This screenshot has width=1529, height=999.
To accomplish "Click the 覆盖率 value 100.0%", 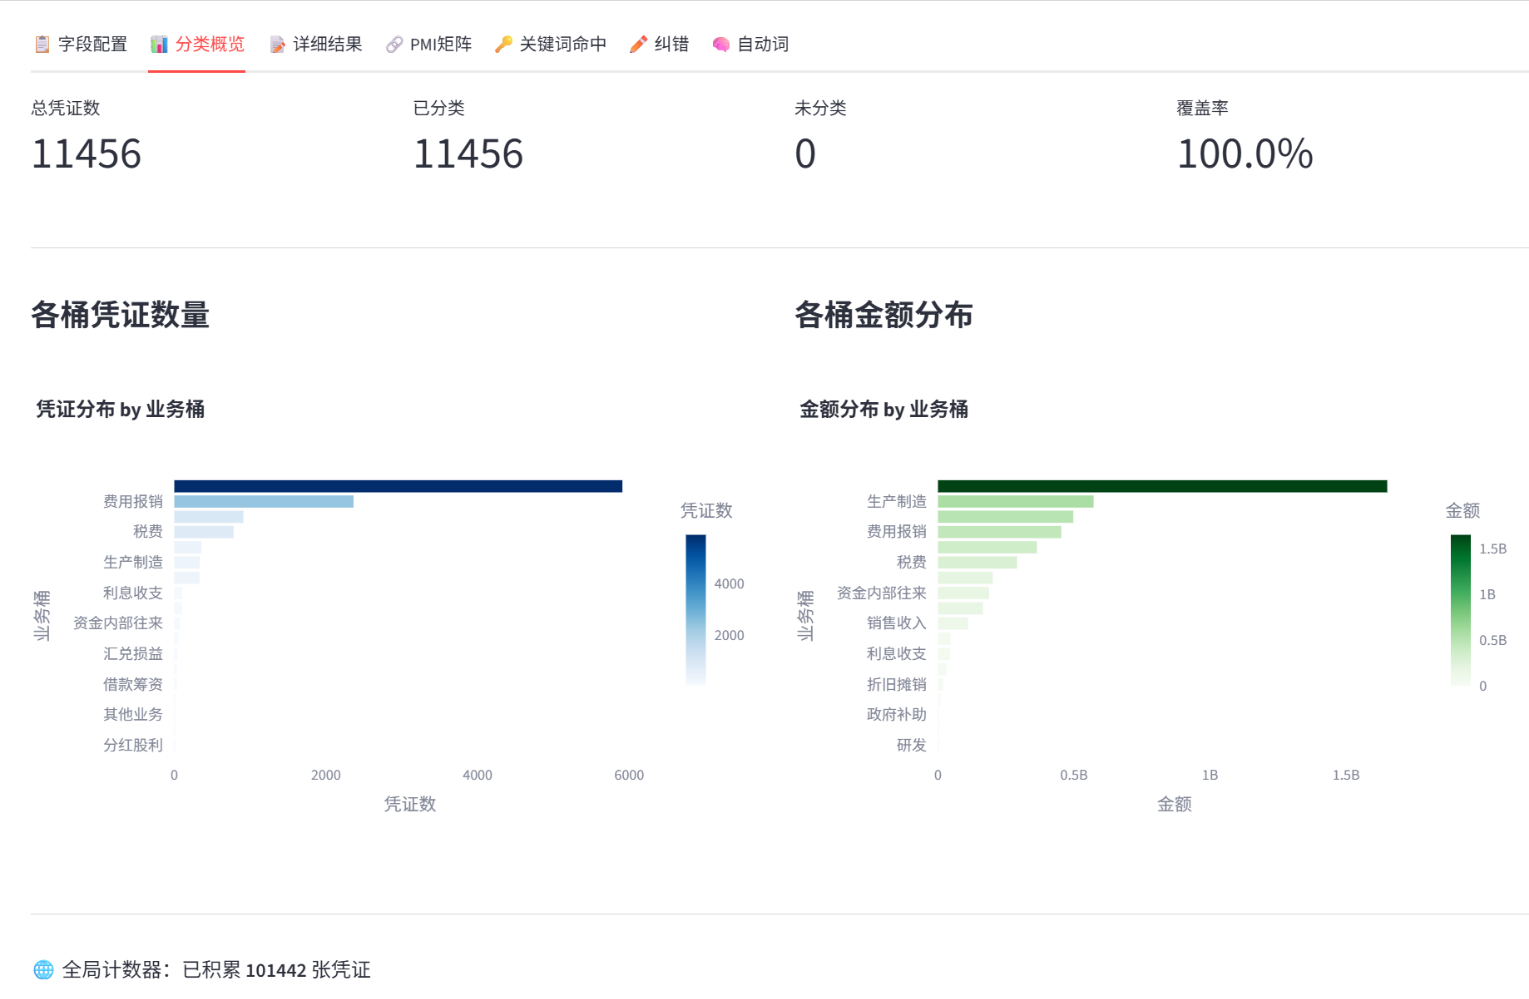I will coord(1244,154).
